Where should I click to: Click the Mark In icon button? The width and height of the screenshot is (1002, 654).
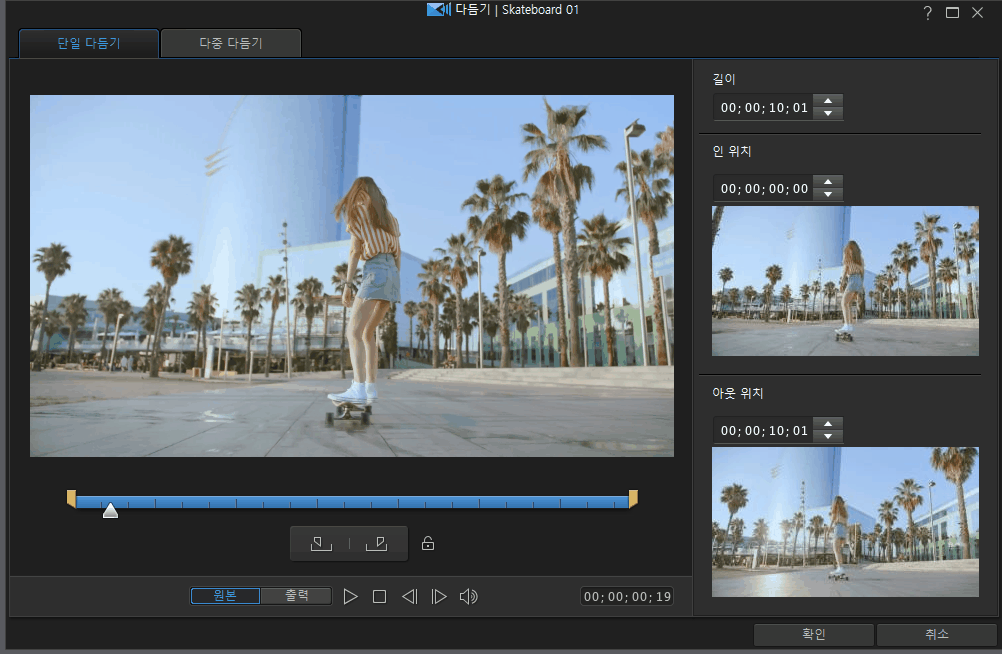click(320, 543)
